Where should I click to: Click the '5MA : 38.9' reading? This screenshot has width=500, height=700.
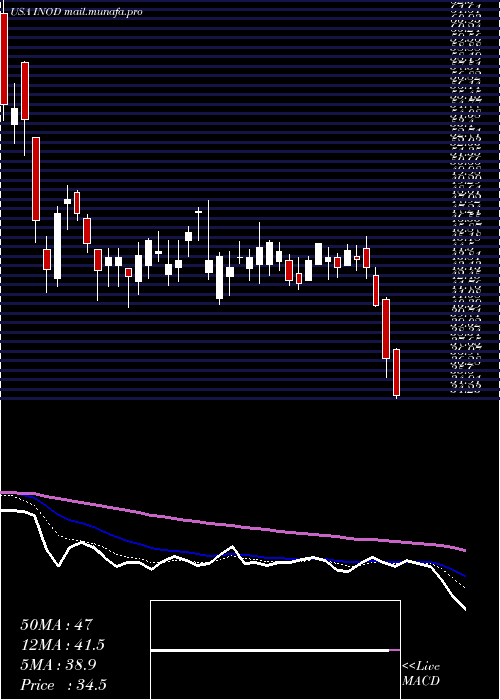(58, 665)
